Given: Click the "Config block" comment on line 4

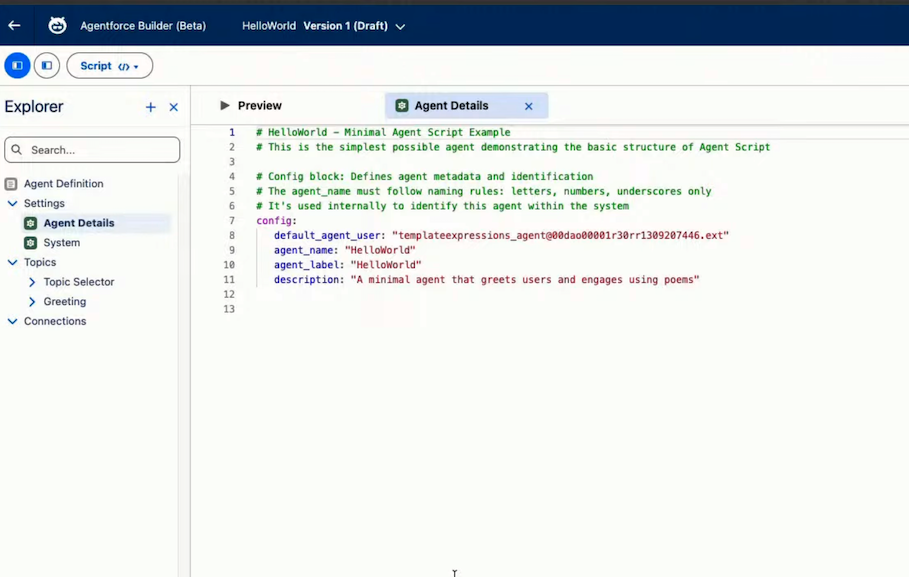Looking at the screenshot, I should click(x=425, y=176).
